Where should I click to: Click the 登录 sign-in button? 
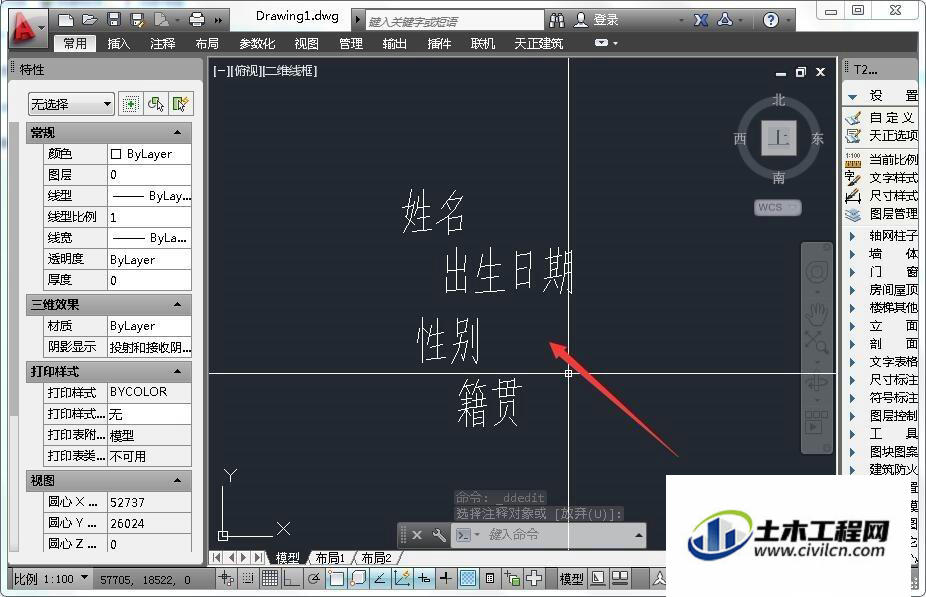(x=596, y=21)
